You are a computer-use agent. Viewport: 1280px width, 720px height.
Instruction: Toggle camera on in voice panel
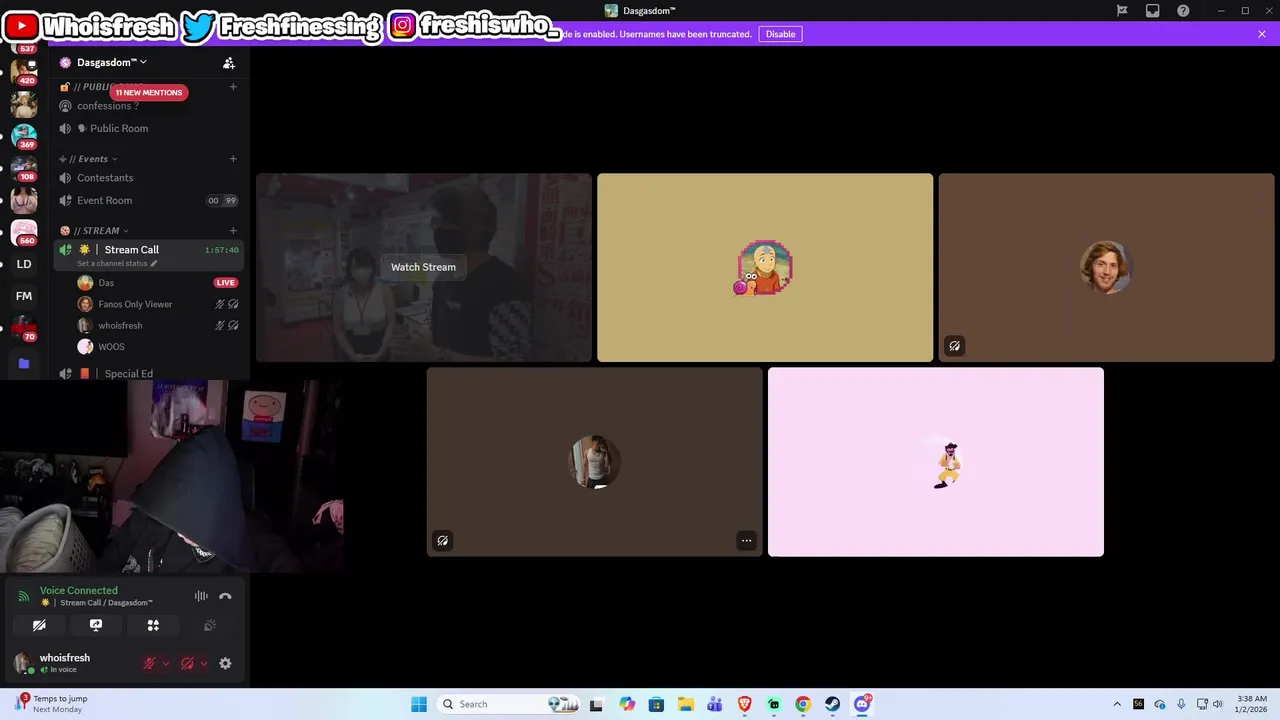pyautogui.click(x=39, y=625)
